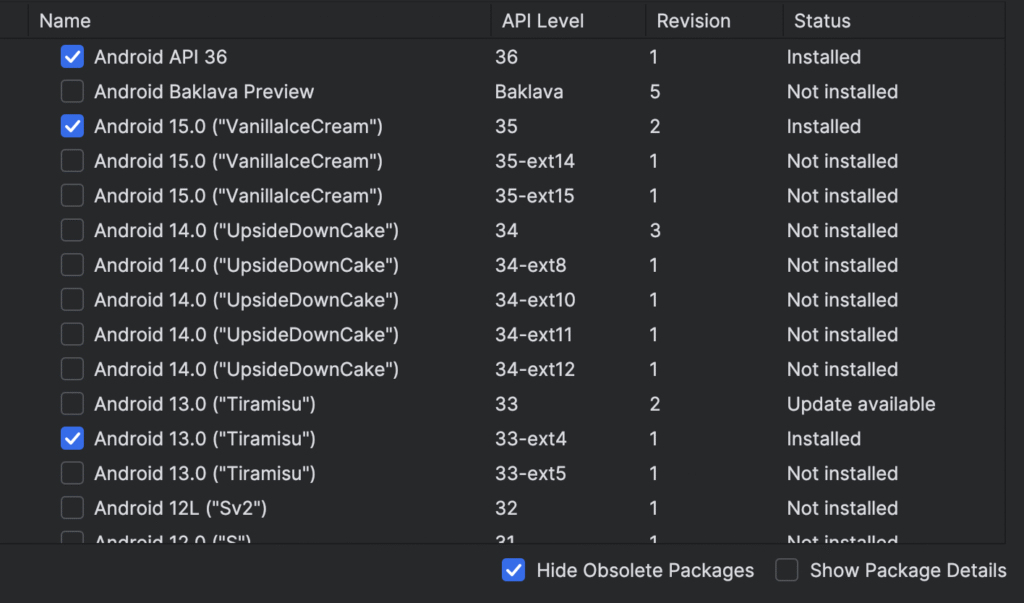Check Android 13.0 Tiramisu API 33 checkbox
Image resolution: width=1024 pixels, height=603 pixels.
[72, 404]
